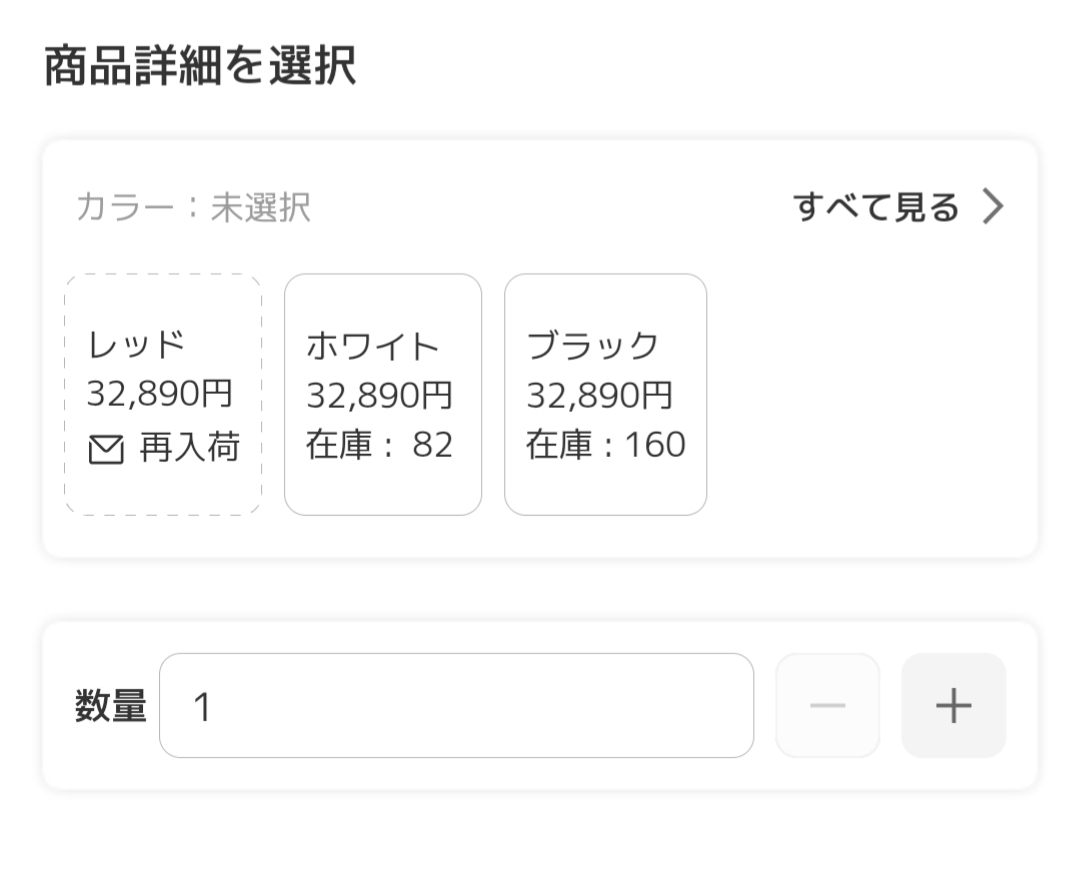
Task: Expand colors using the chevron arrow
Action: 992,207
